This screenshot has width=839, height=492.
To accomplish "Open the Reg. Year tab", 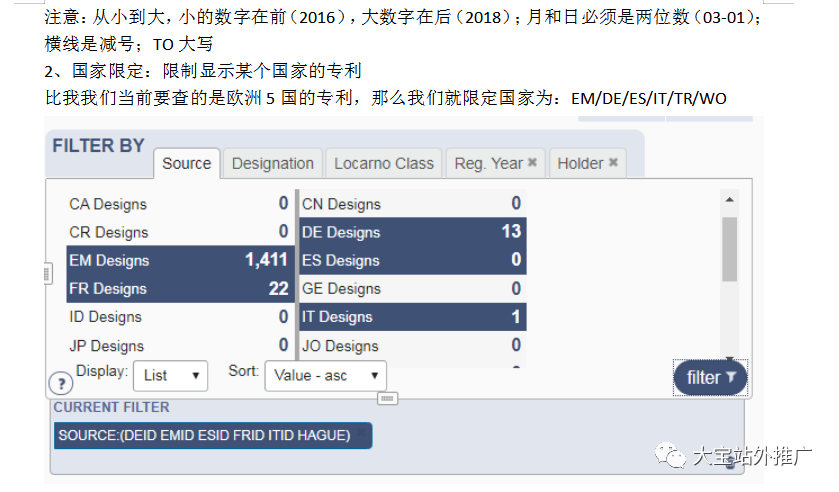I will 488,163.
